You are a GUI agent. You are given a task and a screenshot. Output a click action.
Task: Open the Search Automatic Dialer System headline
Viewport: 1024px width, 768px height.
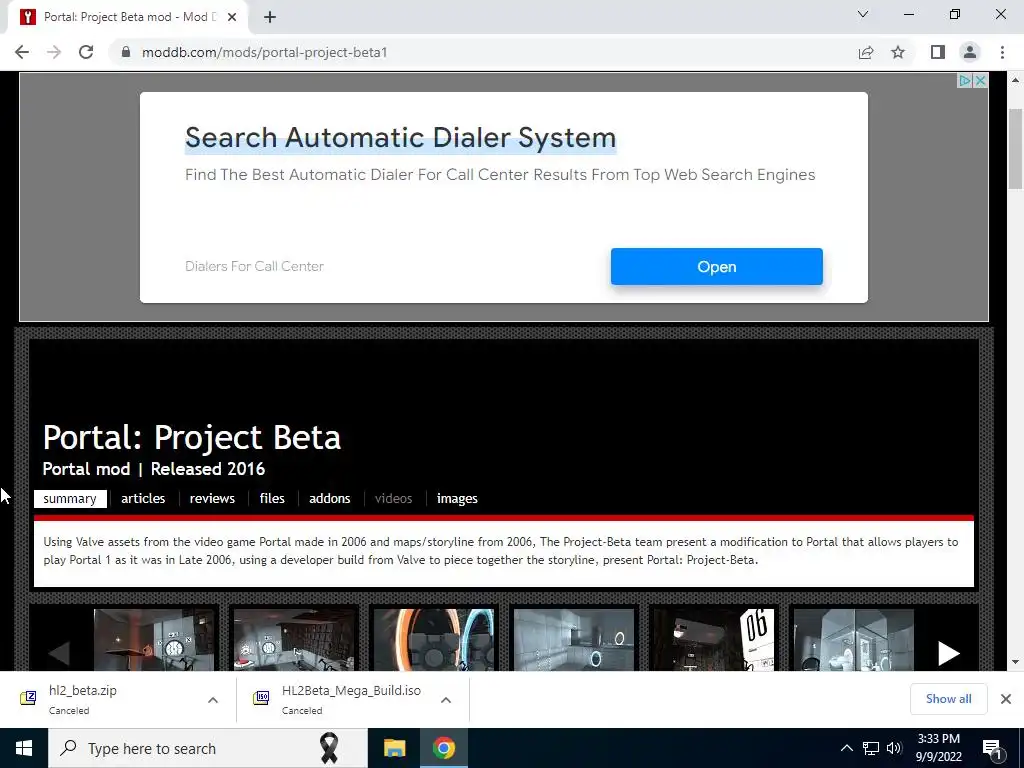point(400,138)
